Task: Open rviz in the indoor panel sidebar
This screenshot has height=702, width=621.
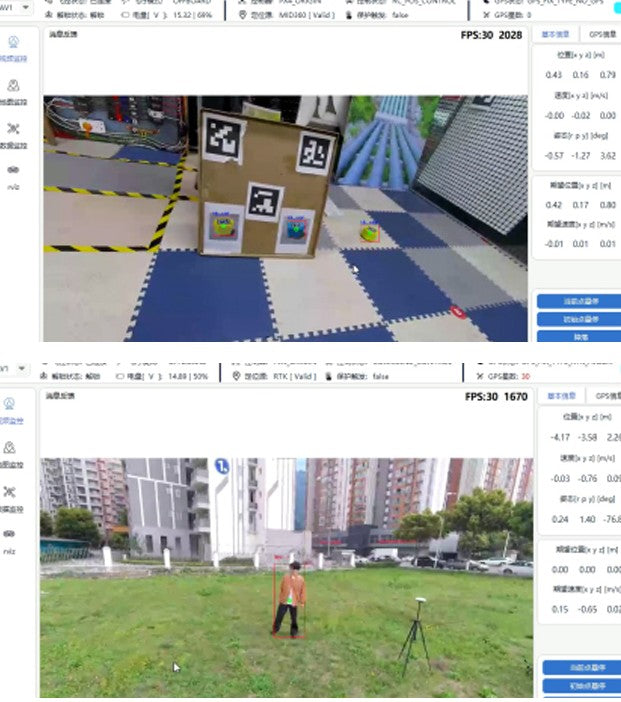Action: pos(13,177)
